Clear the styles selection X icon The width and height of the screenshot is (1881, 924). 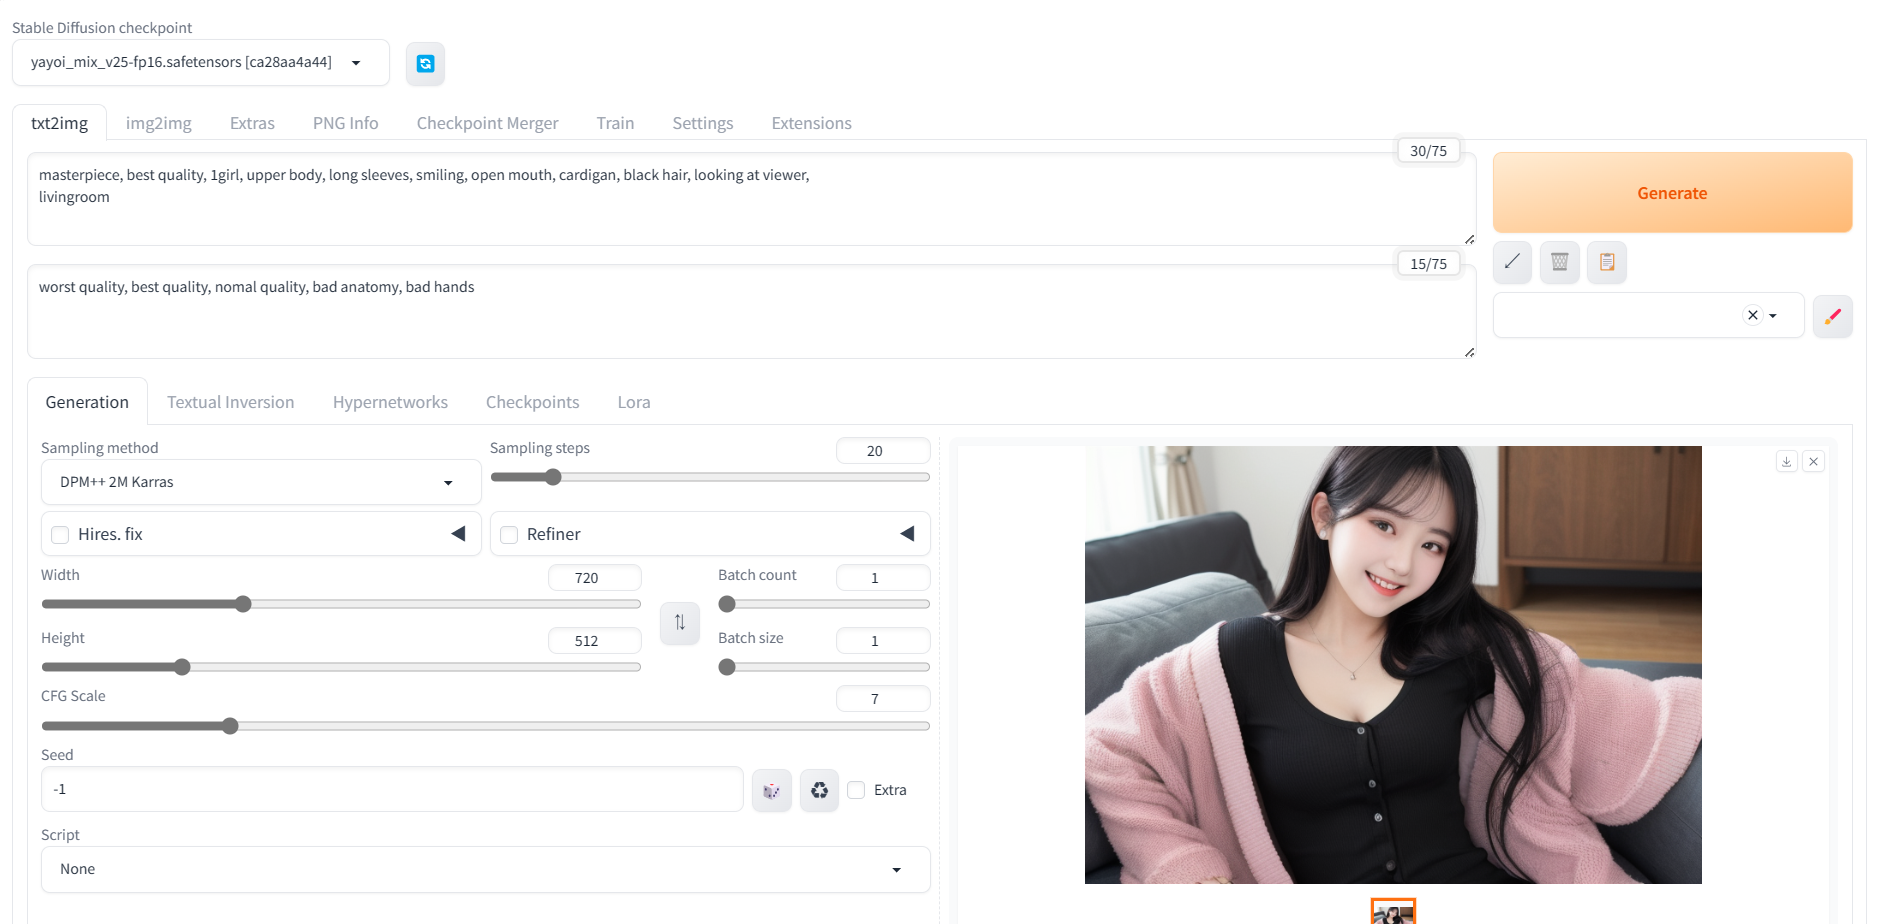1752,315
